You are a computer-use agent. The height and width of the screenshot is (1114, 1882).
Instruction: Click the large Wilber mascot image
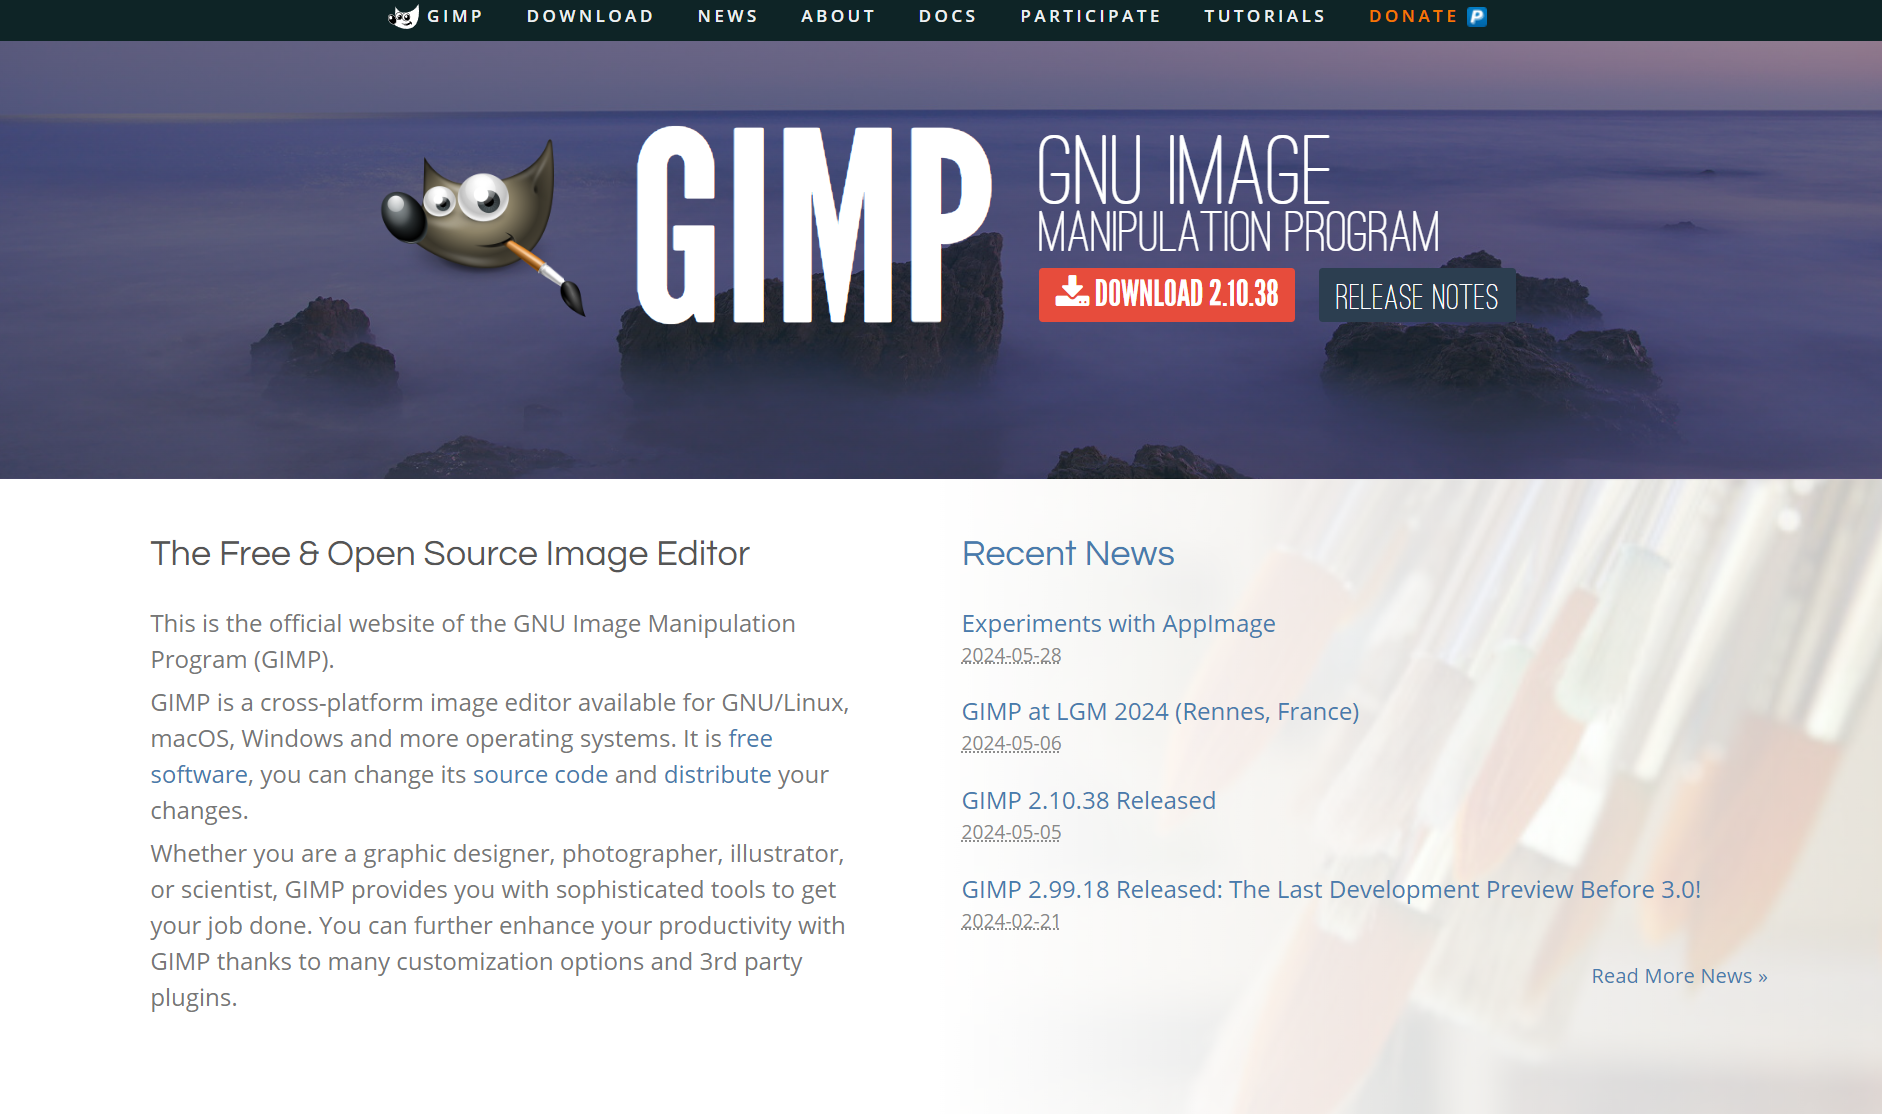coord(483,226)
